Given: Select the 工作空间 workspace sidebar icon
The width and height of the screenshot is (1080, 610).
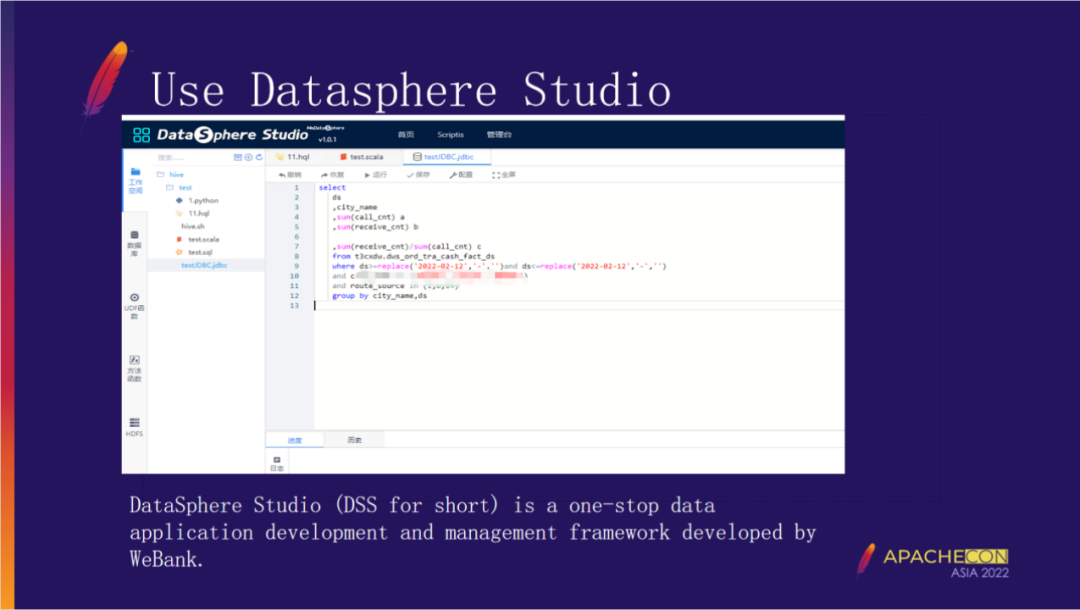Looking at the screenshot, I should click(x=135, y=181).
